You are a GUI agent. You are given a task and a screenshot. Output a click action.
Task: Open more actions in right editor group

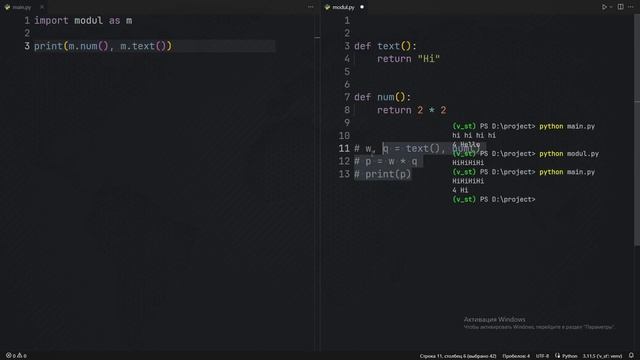coord(631,7)
